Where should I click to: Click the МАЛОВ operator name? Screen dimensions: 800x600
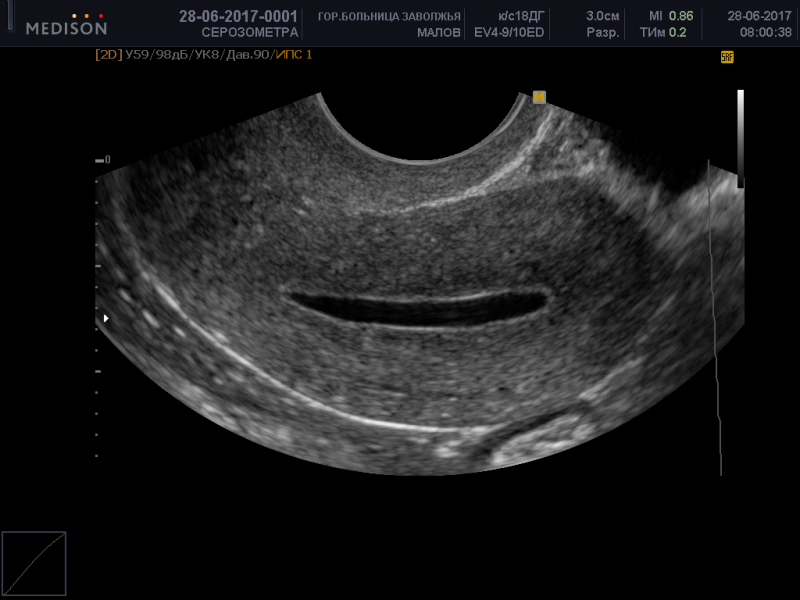(439, 33)
